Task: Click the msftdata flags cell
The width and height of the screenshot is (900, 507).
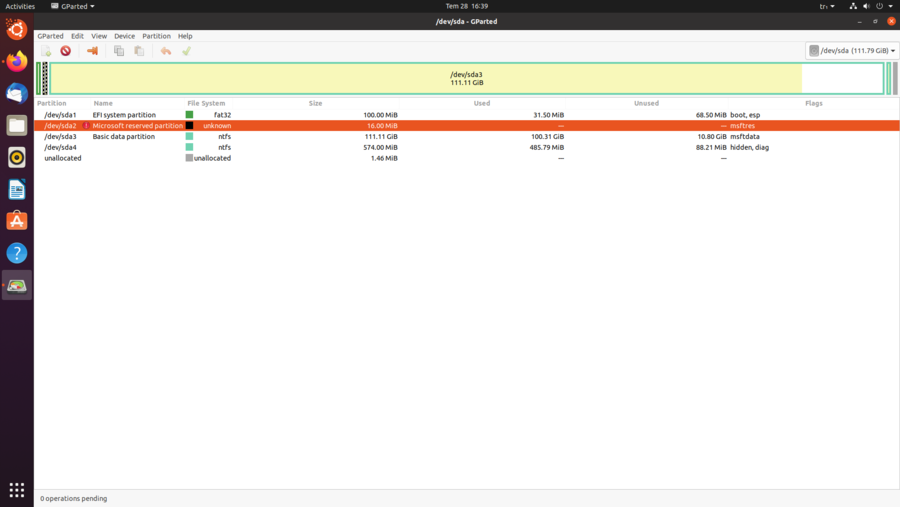Action: pyautogui.click(x=745, y=137)
